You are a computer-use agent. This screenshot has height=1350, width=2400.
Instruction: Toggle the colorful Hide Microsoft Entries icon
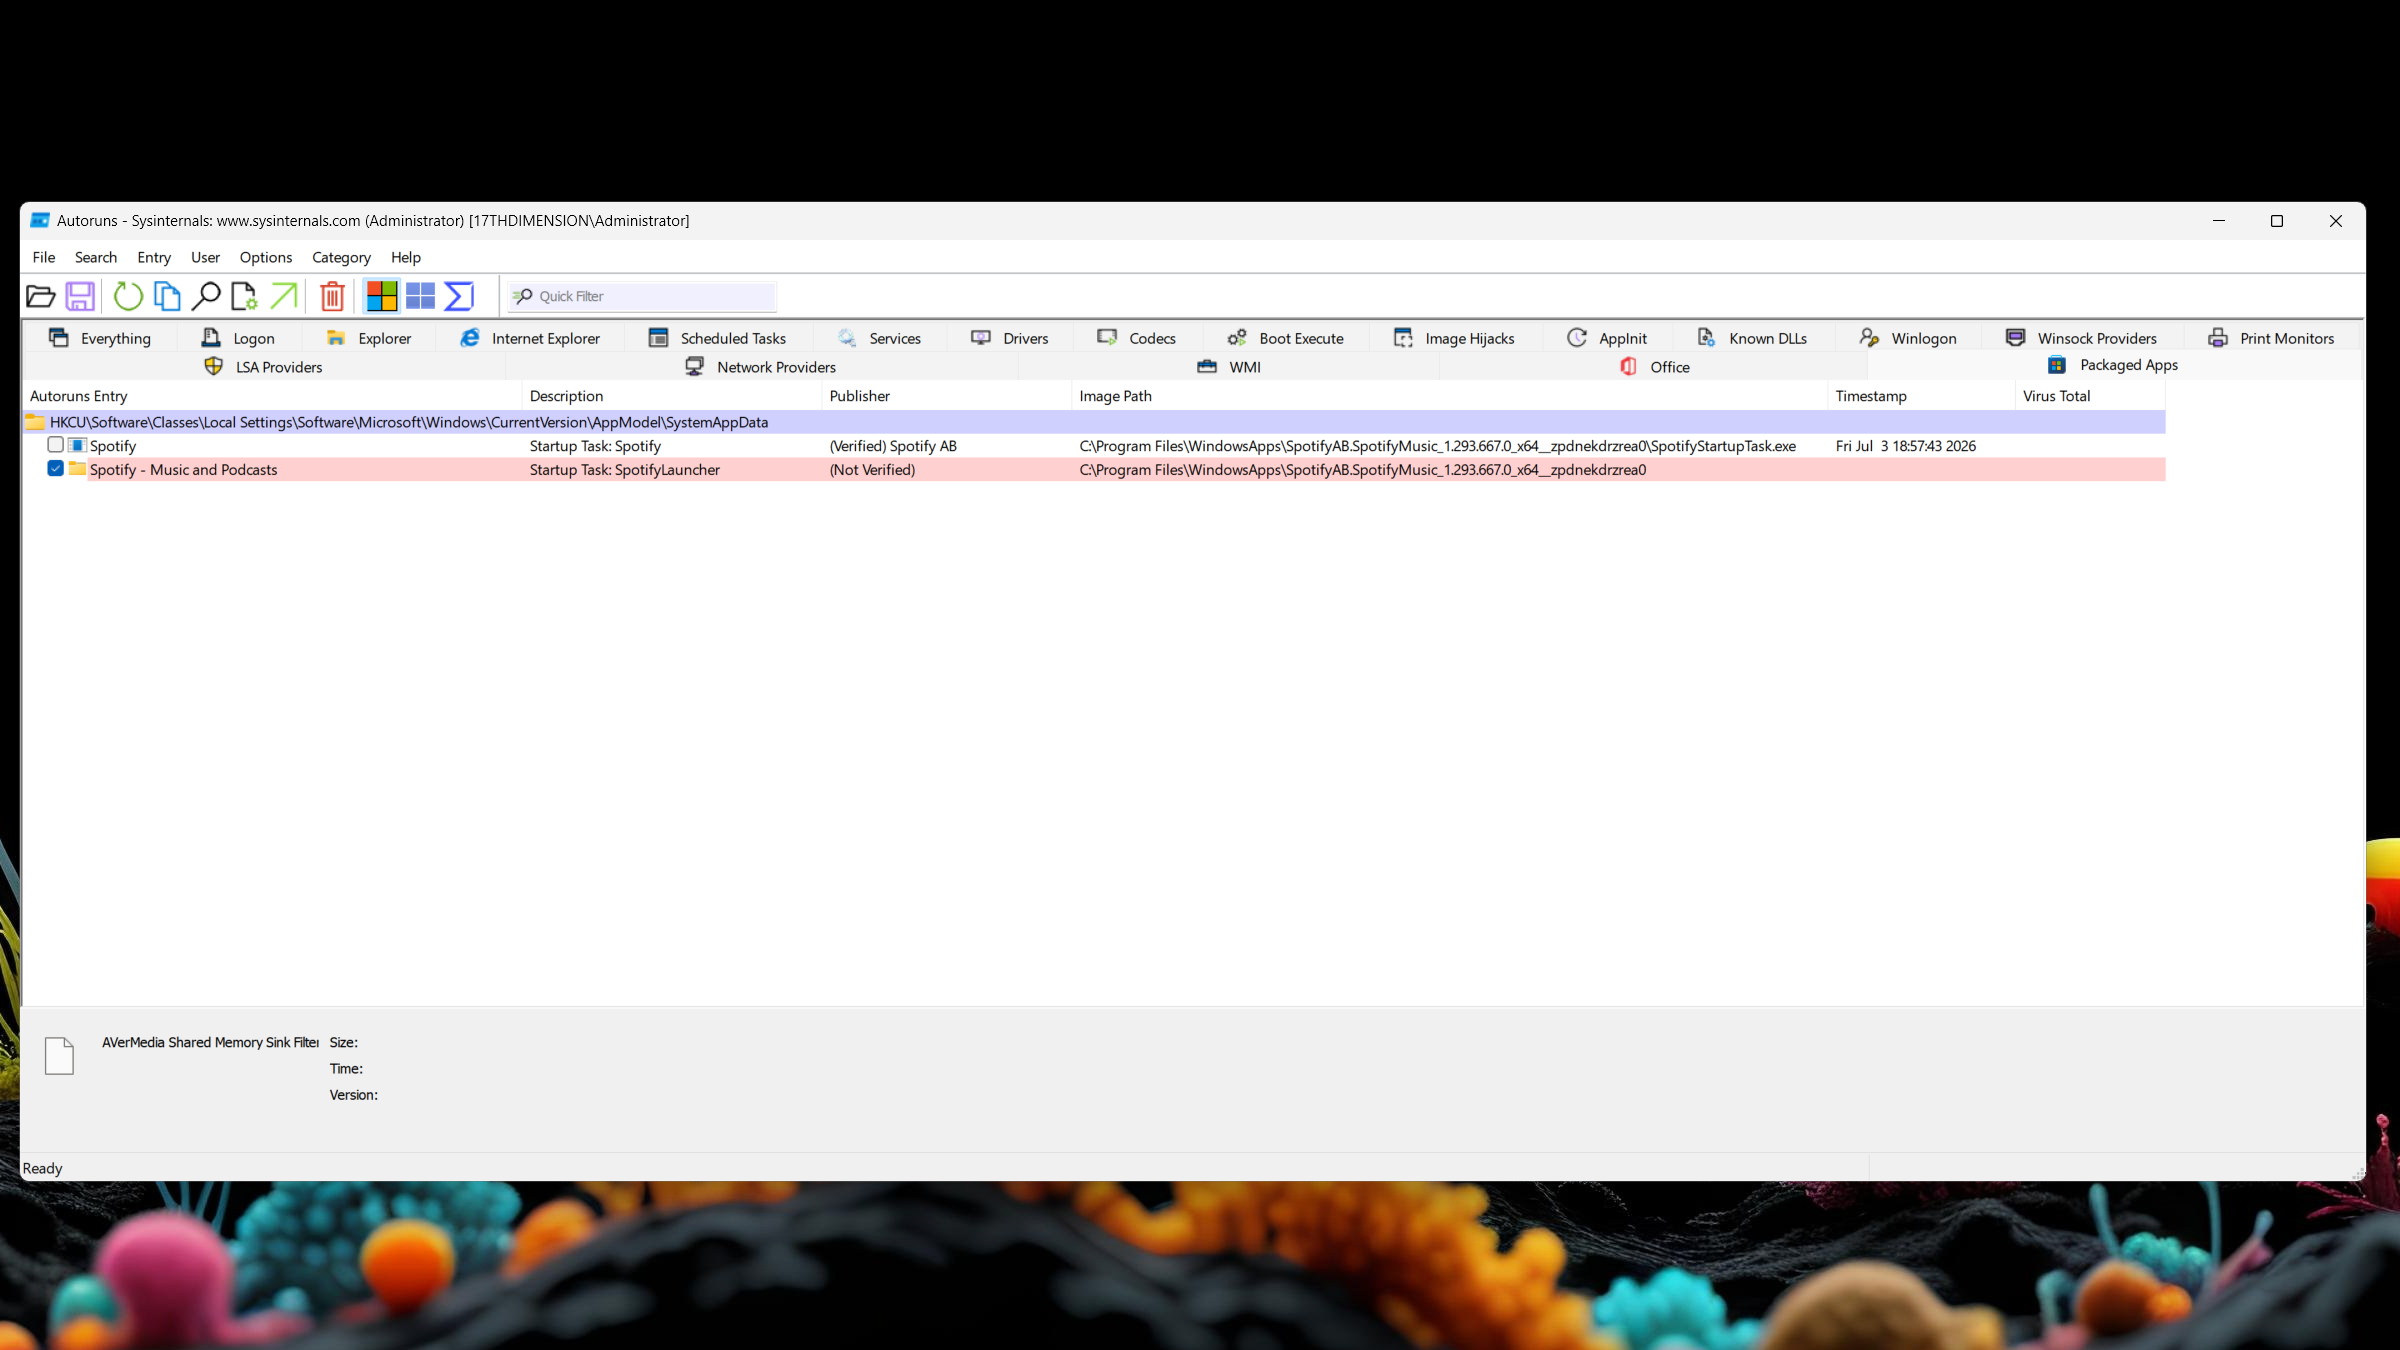[x=381, y=296]
